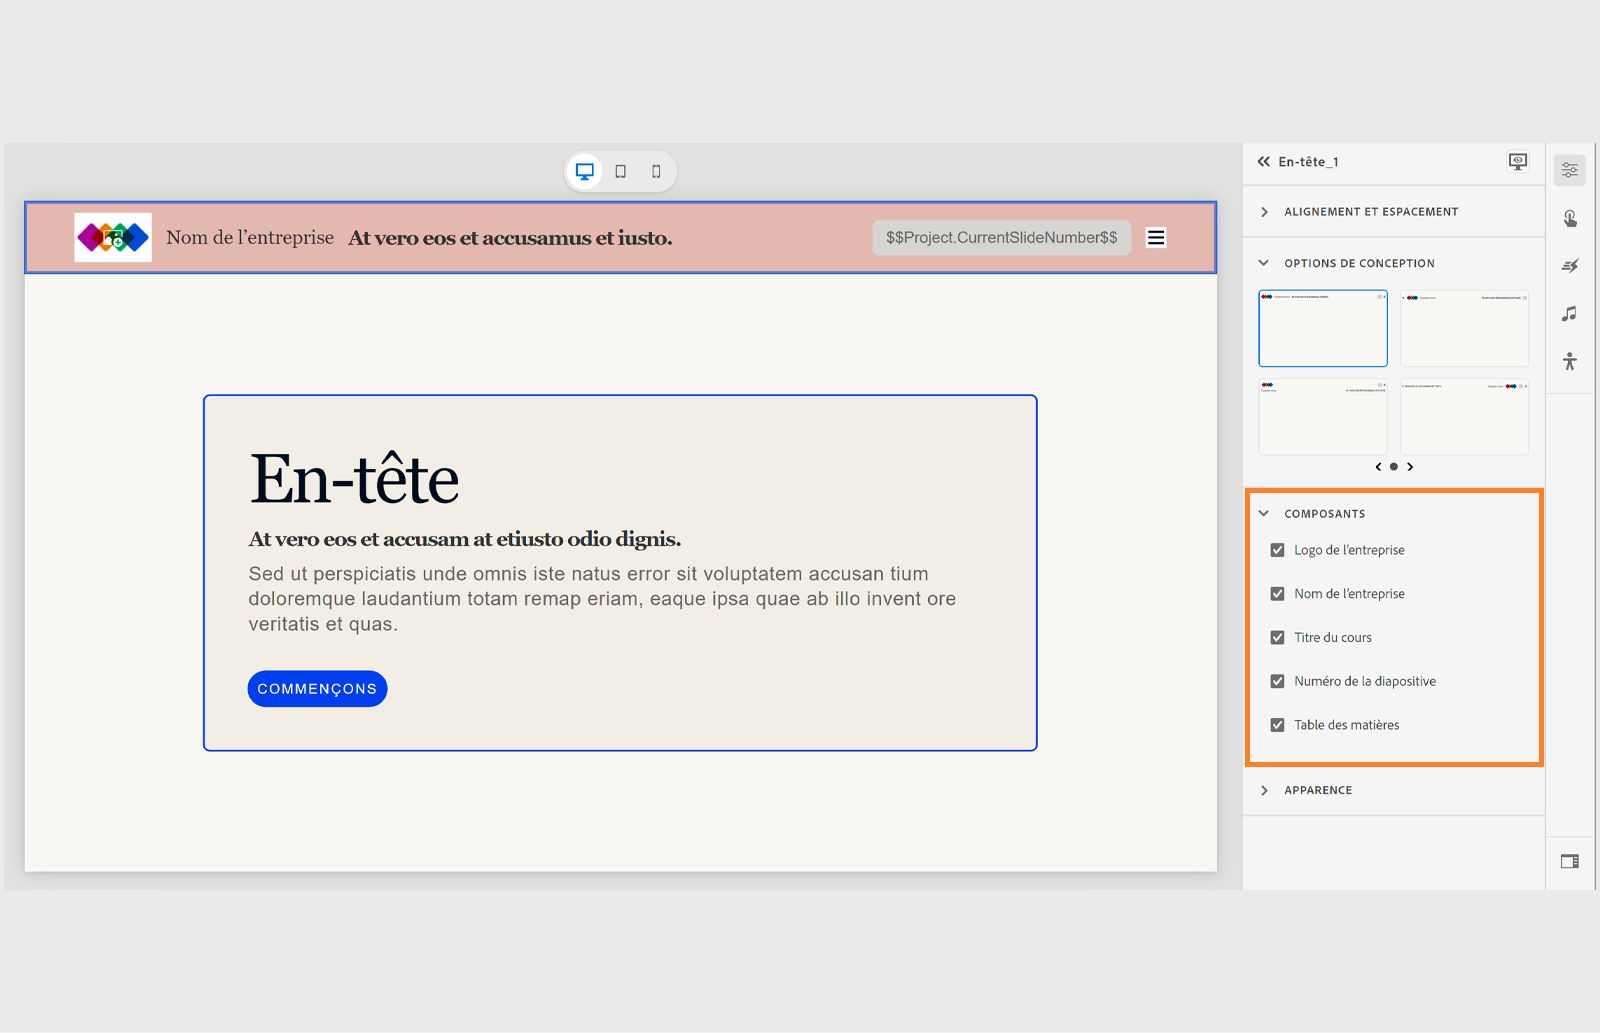Switch to desktop preview mode icon
This screenshot has height=1033, width=1600.
pos(584,171)
